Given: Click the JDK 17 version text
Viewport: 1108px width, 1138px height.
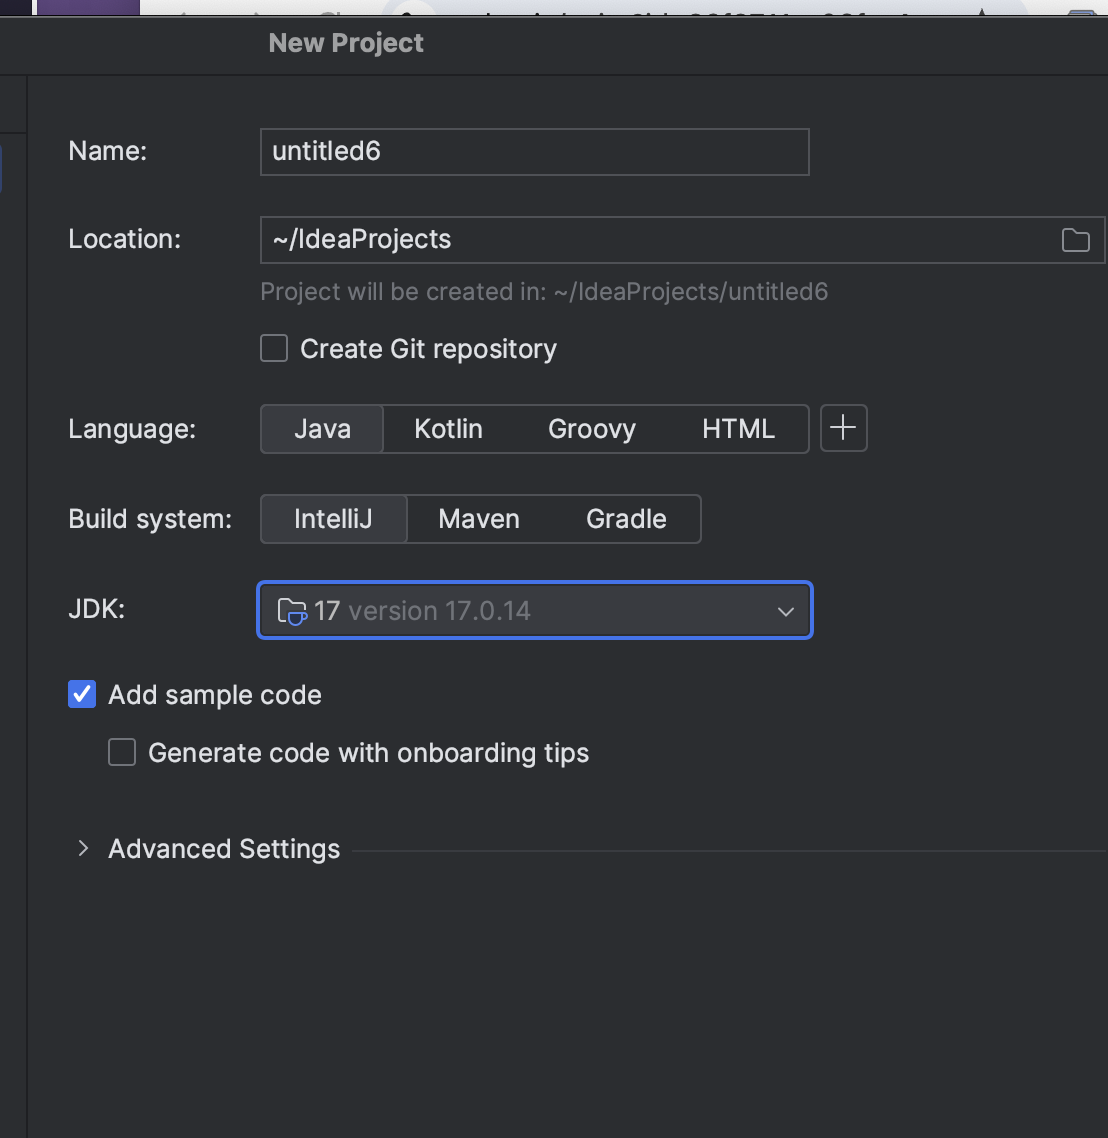Looking at the screenshot, I should pos(422,611).
